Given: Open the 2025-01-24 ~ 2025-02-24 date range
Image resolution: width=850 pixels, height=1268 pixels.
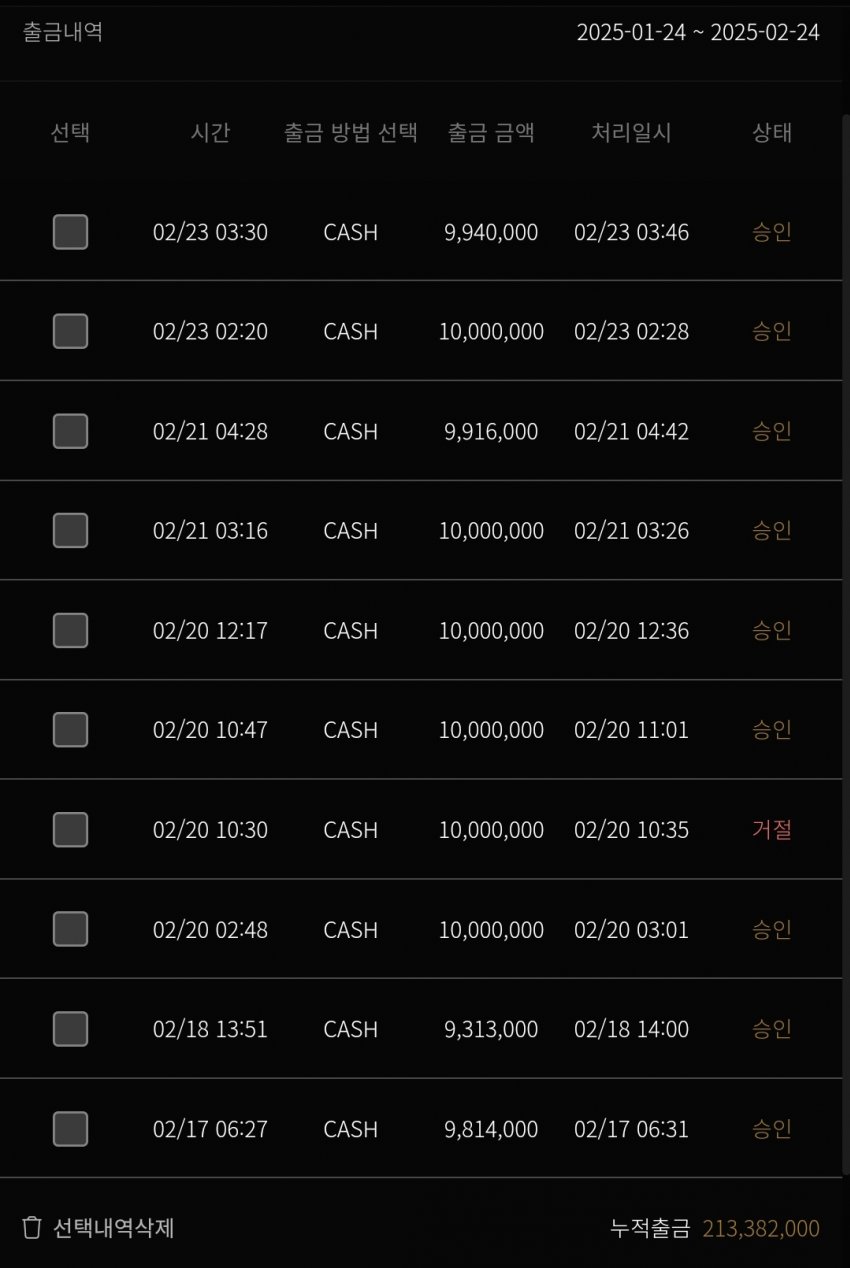Looking at the screenshot, I should tap(698, 32).
